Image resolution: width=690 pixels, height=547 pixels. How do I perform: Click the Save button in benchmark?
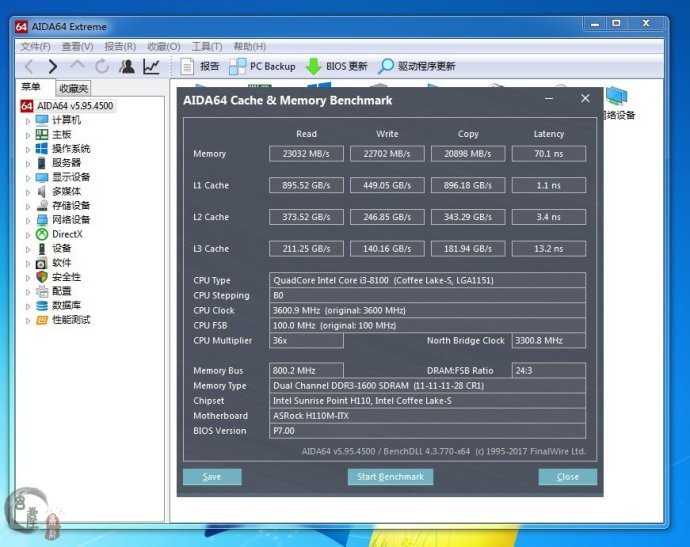click(212, 477)
